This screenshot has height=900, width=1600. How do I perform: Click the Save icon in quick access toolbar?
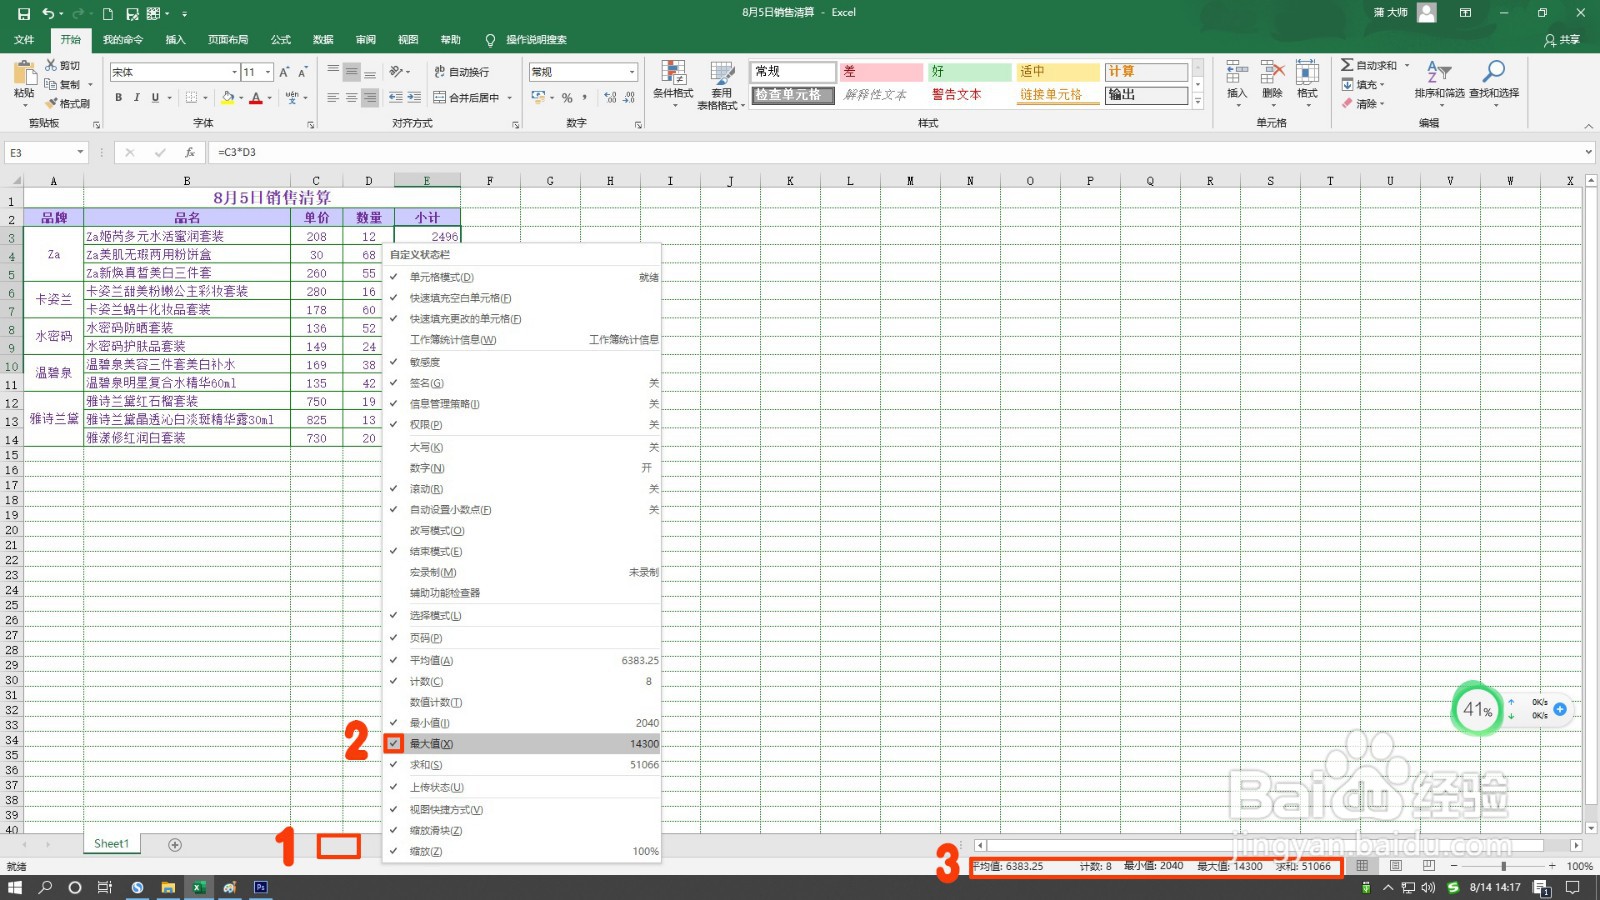[x=24, y=13]
